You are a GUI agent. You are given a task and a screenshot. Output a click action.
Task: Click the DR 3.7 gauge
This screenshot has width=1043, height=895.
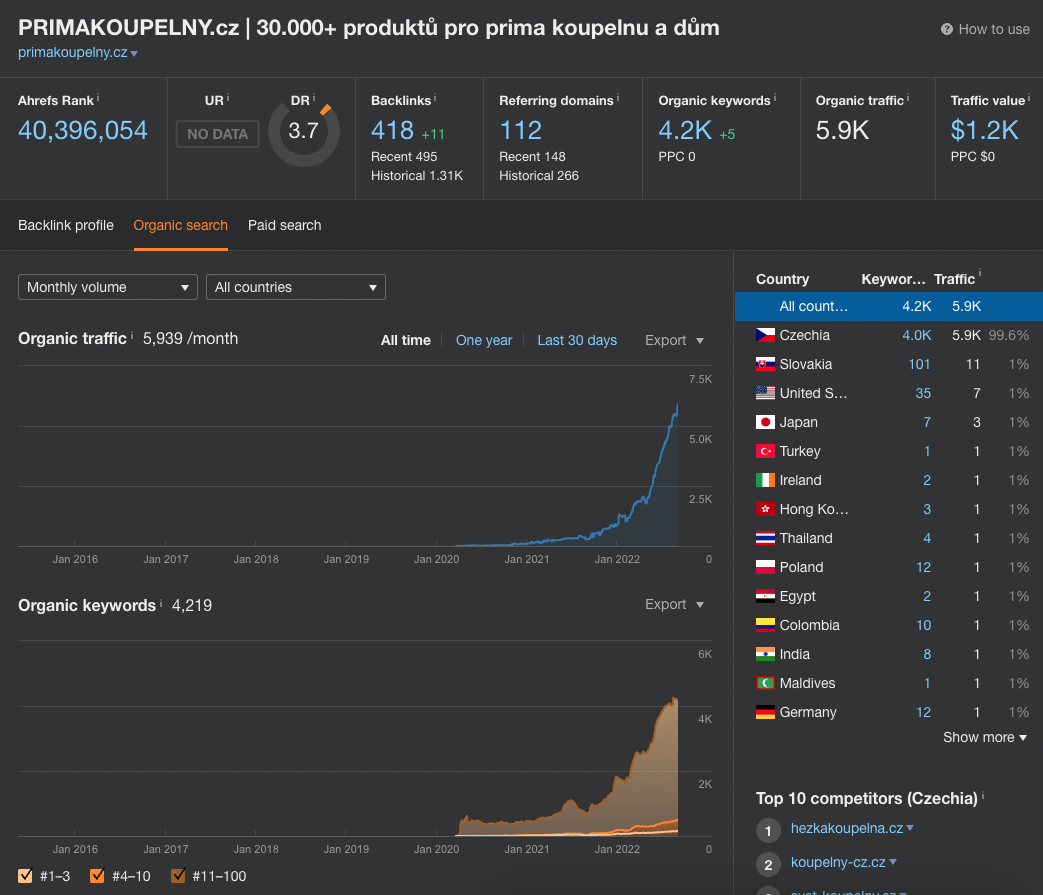click(x=304, y=131)
